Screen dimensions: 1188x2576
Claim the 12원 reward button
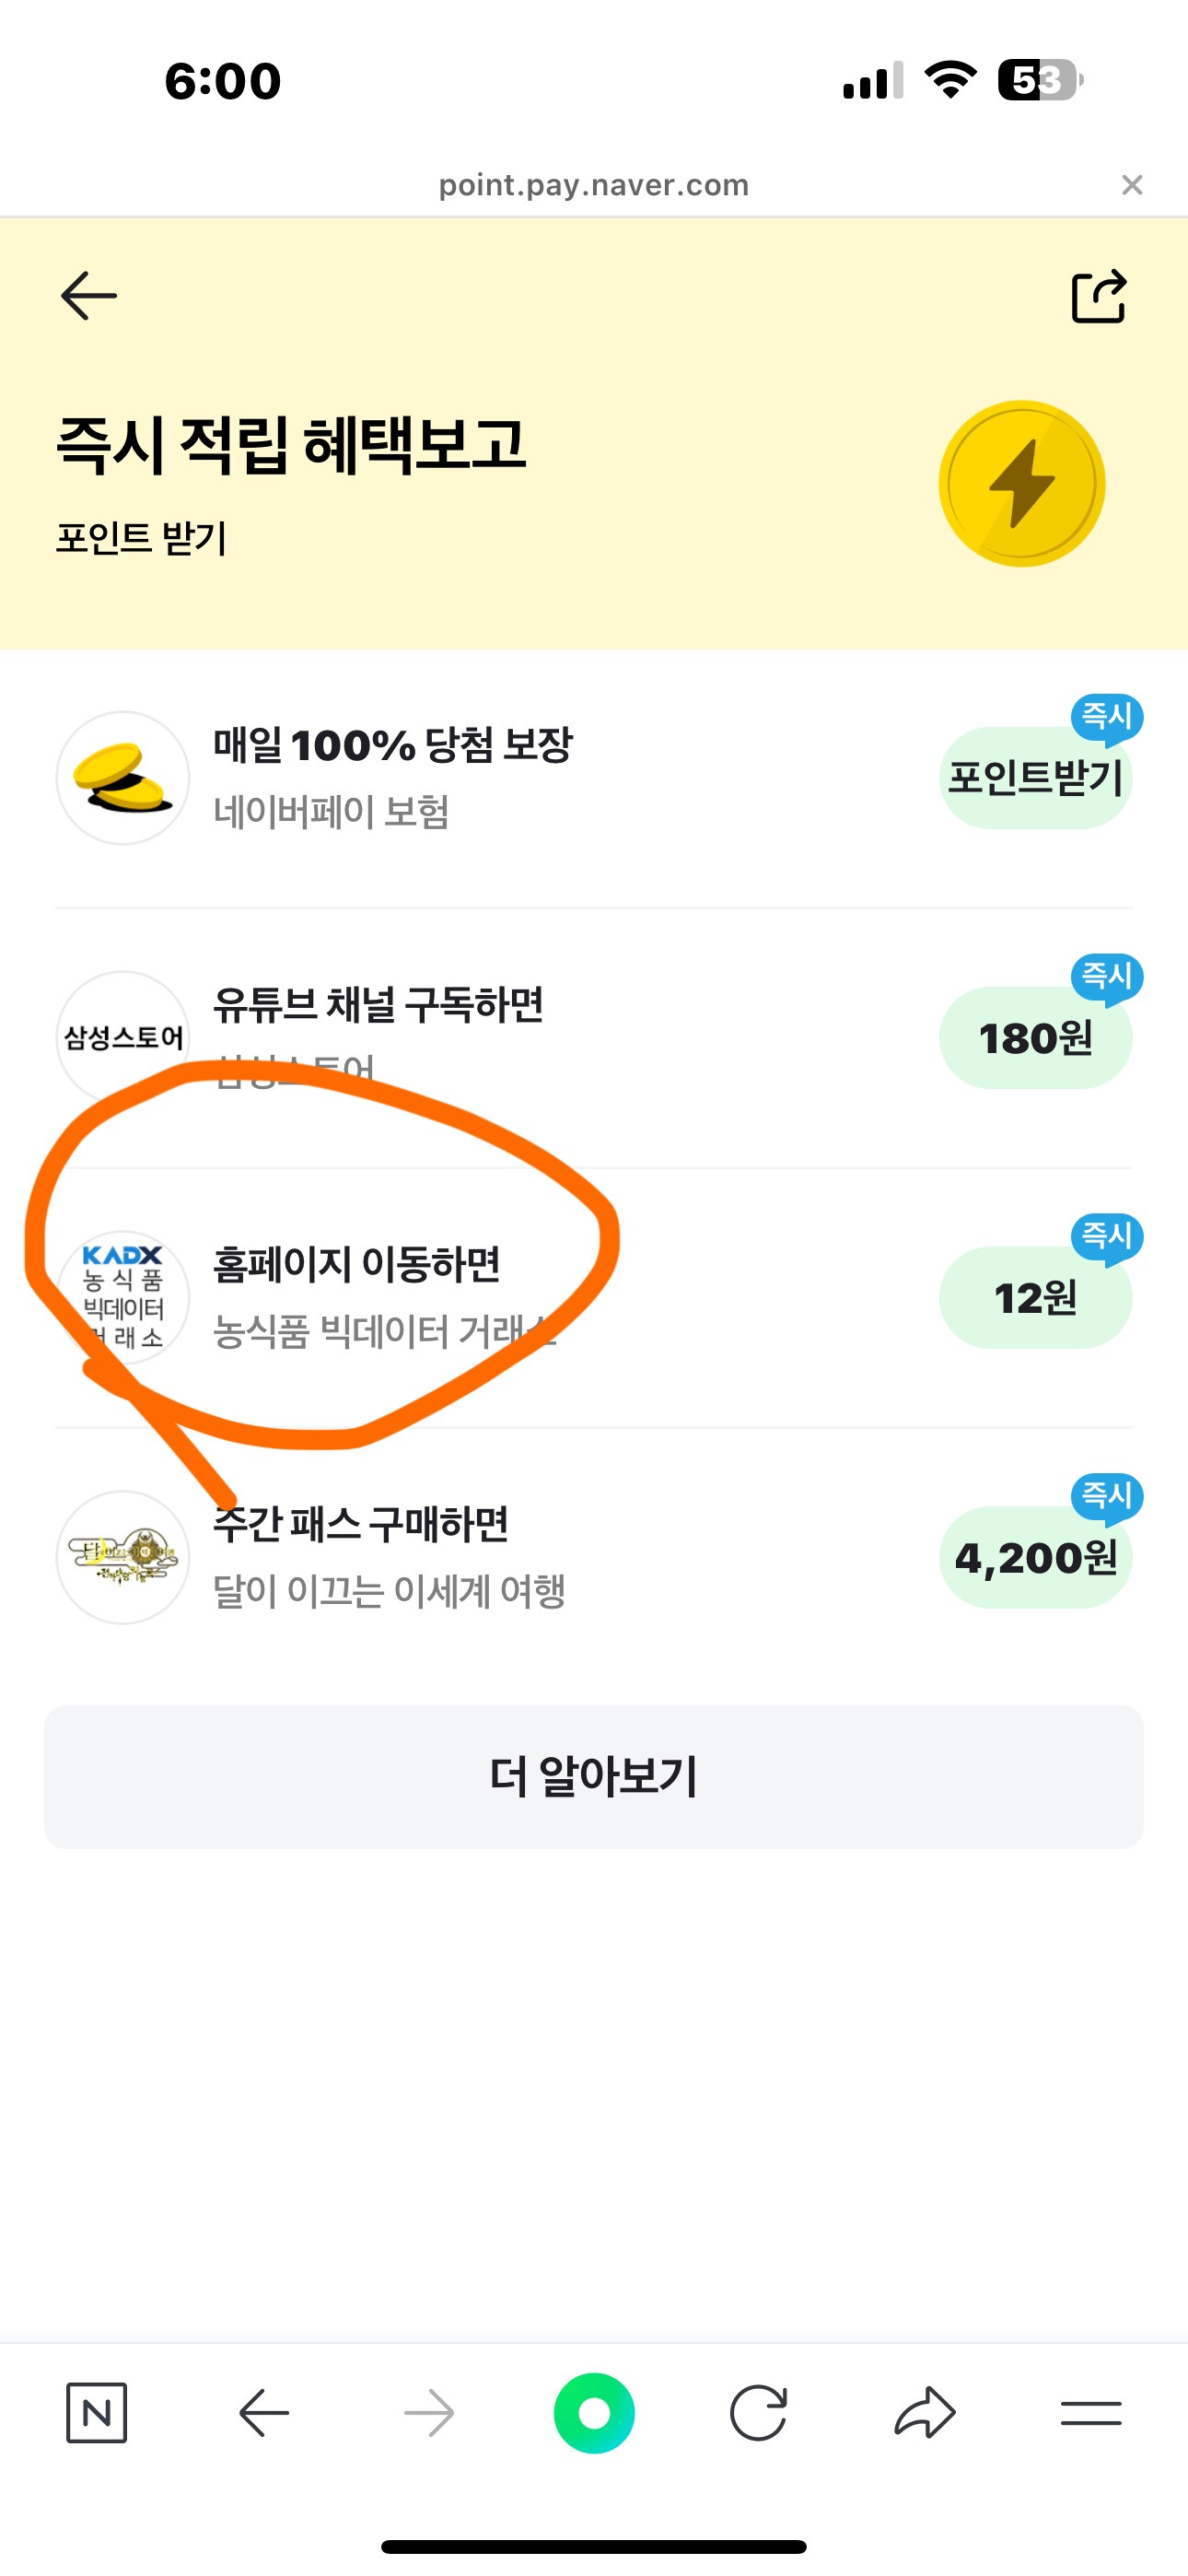(x=1035, y=1298)
